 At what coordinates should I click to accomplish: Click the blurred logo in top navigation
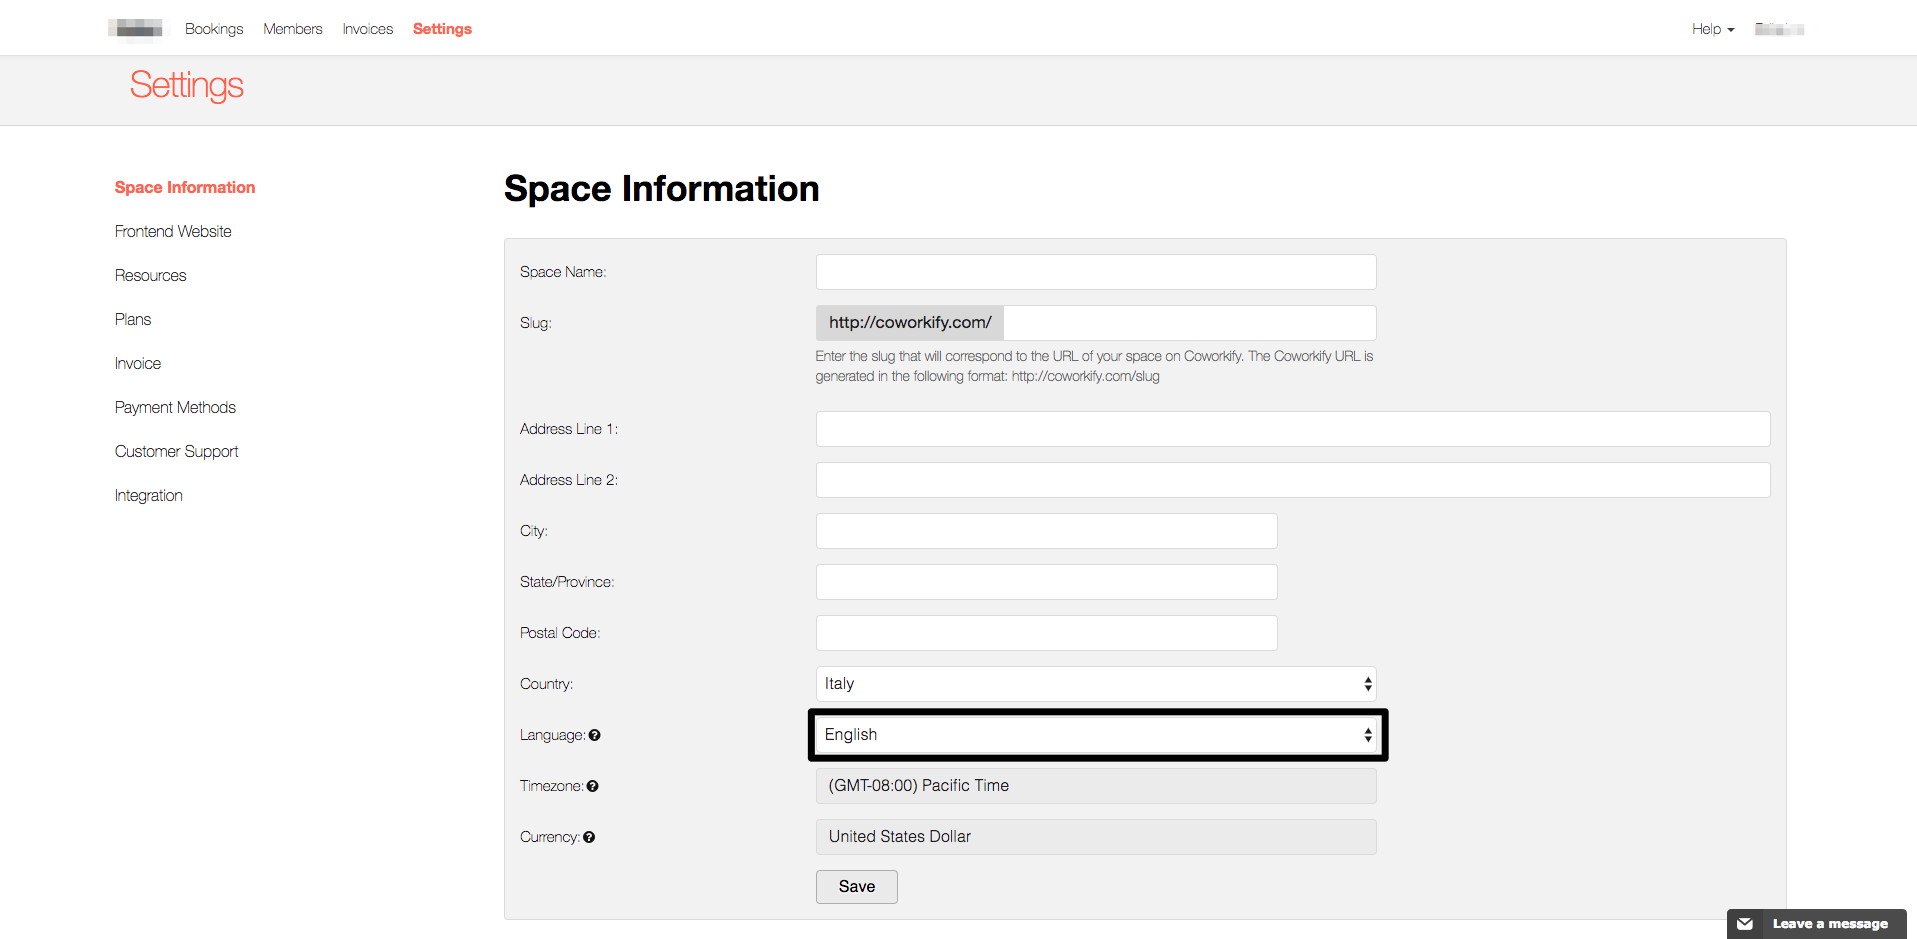coord(137,29)
